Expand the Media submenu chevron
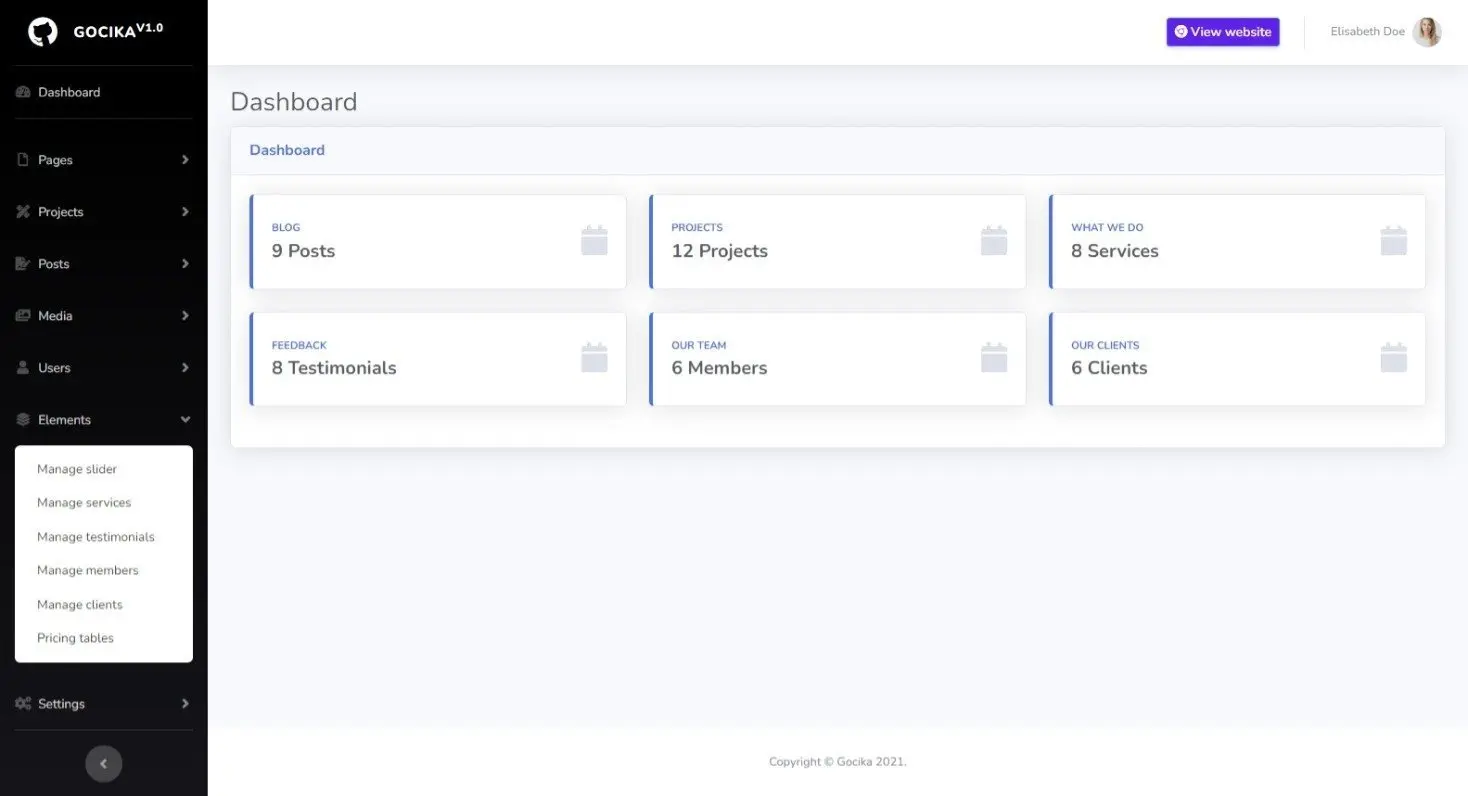This screenshot has height=796, width=1468. 185,316
